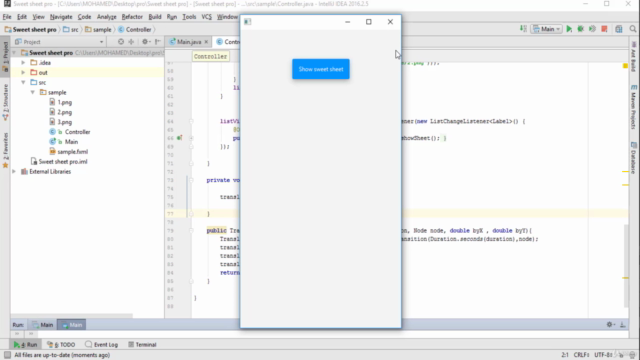The image size is (640, 360).
Task: Click the scroll from source target icon
Action: pos(121,42)
